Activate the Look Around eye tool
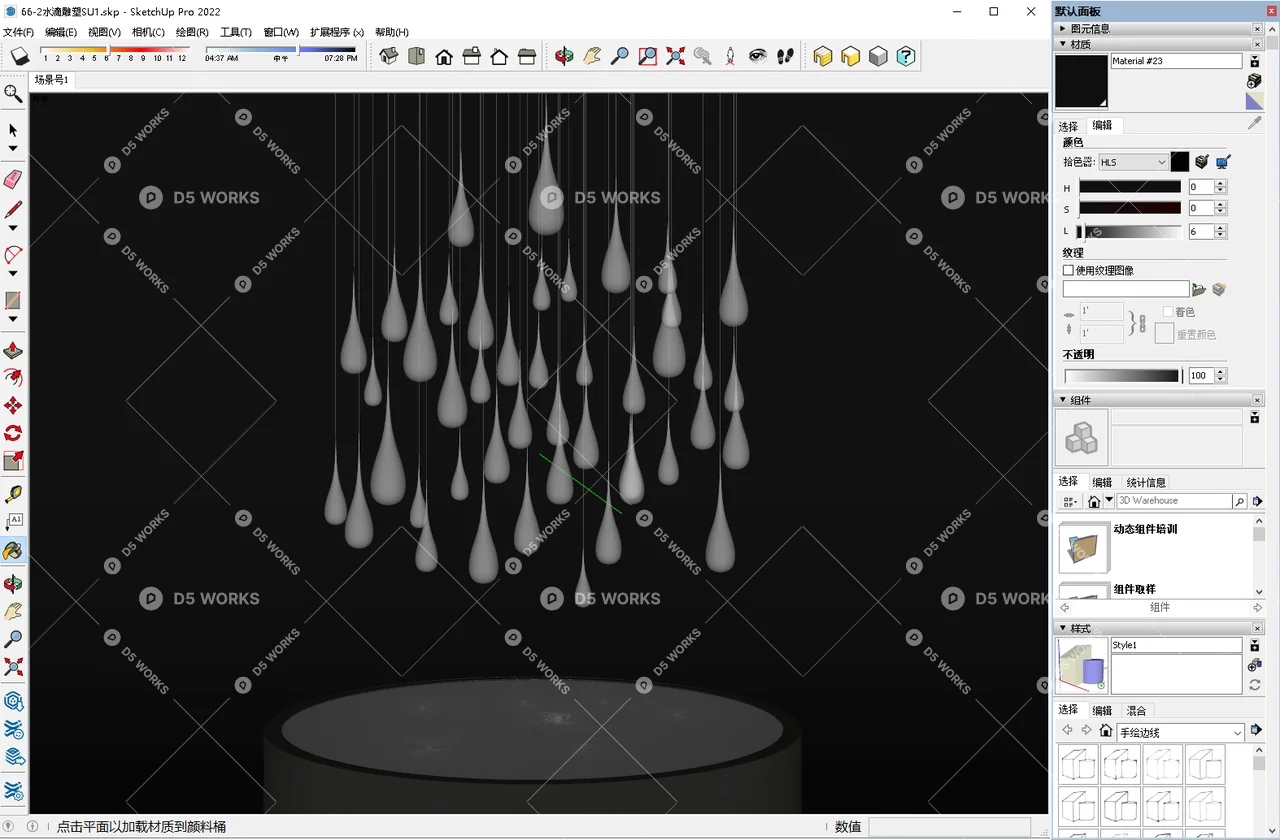This screenshot has height=840, width=1280. coord(756,57)
